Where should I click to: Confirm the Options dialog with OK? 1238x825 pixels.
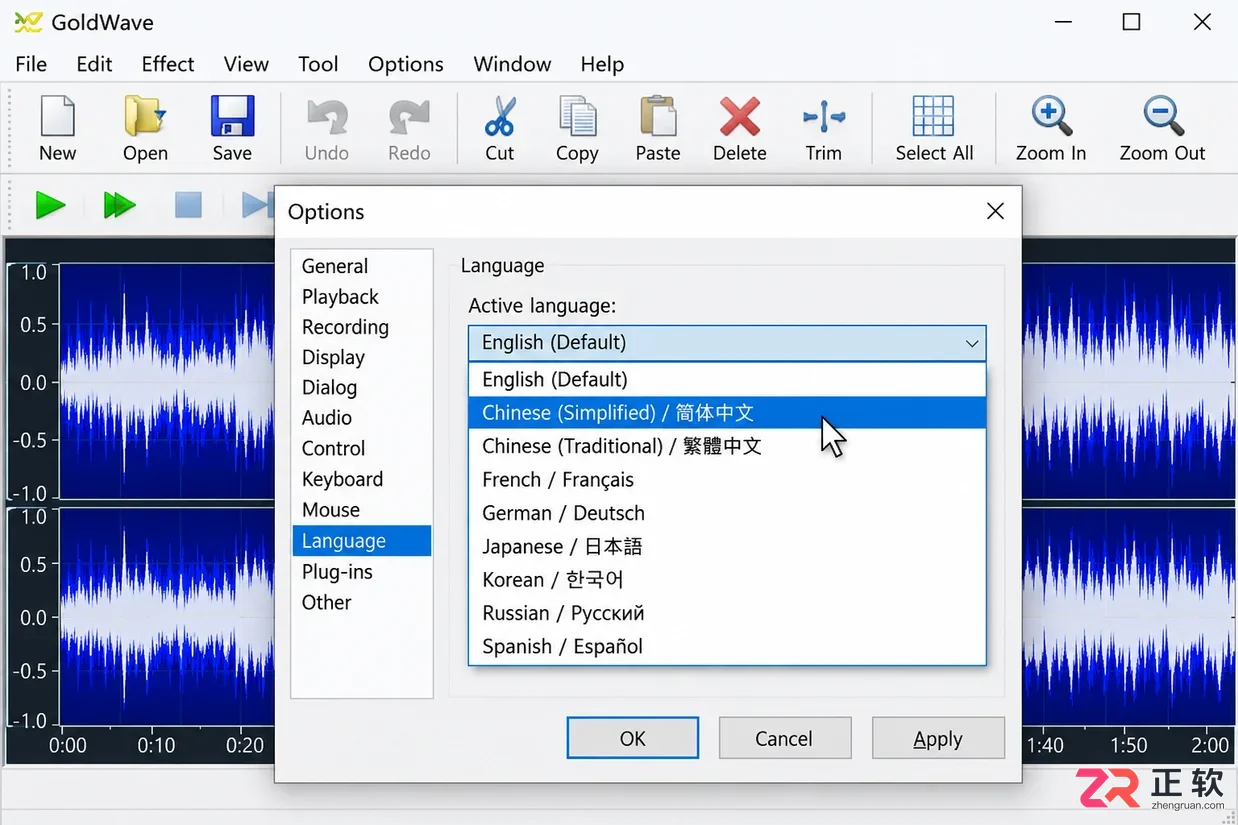click(x=633, y=738)
